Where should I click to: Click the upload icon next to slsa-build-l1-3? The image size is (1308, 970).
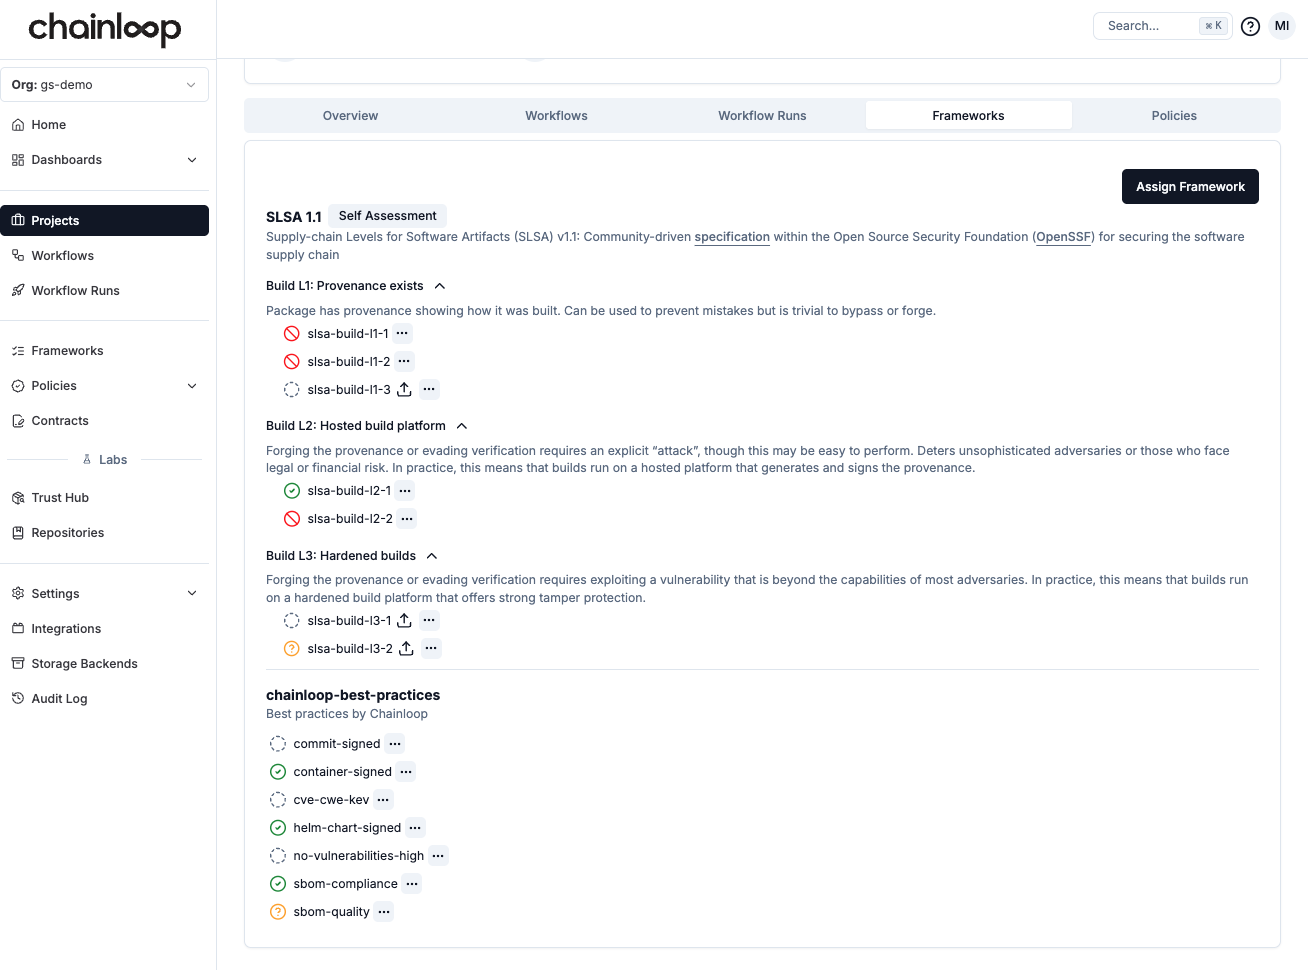click(405, 389)
